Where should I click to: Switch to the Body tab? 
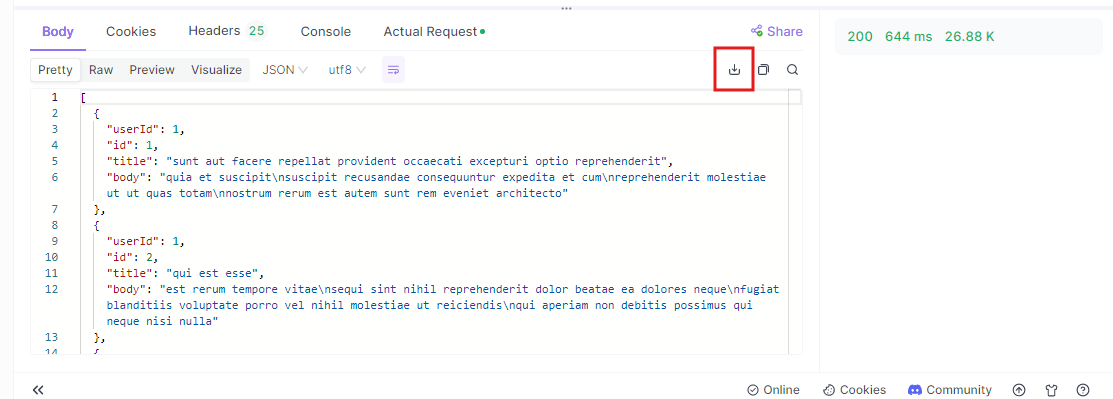[x=57, y=31]
